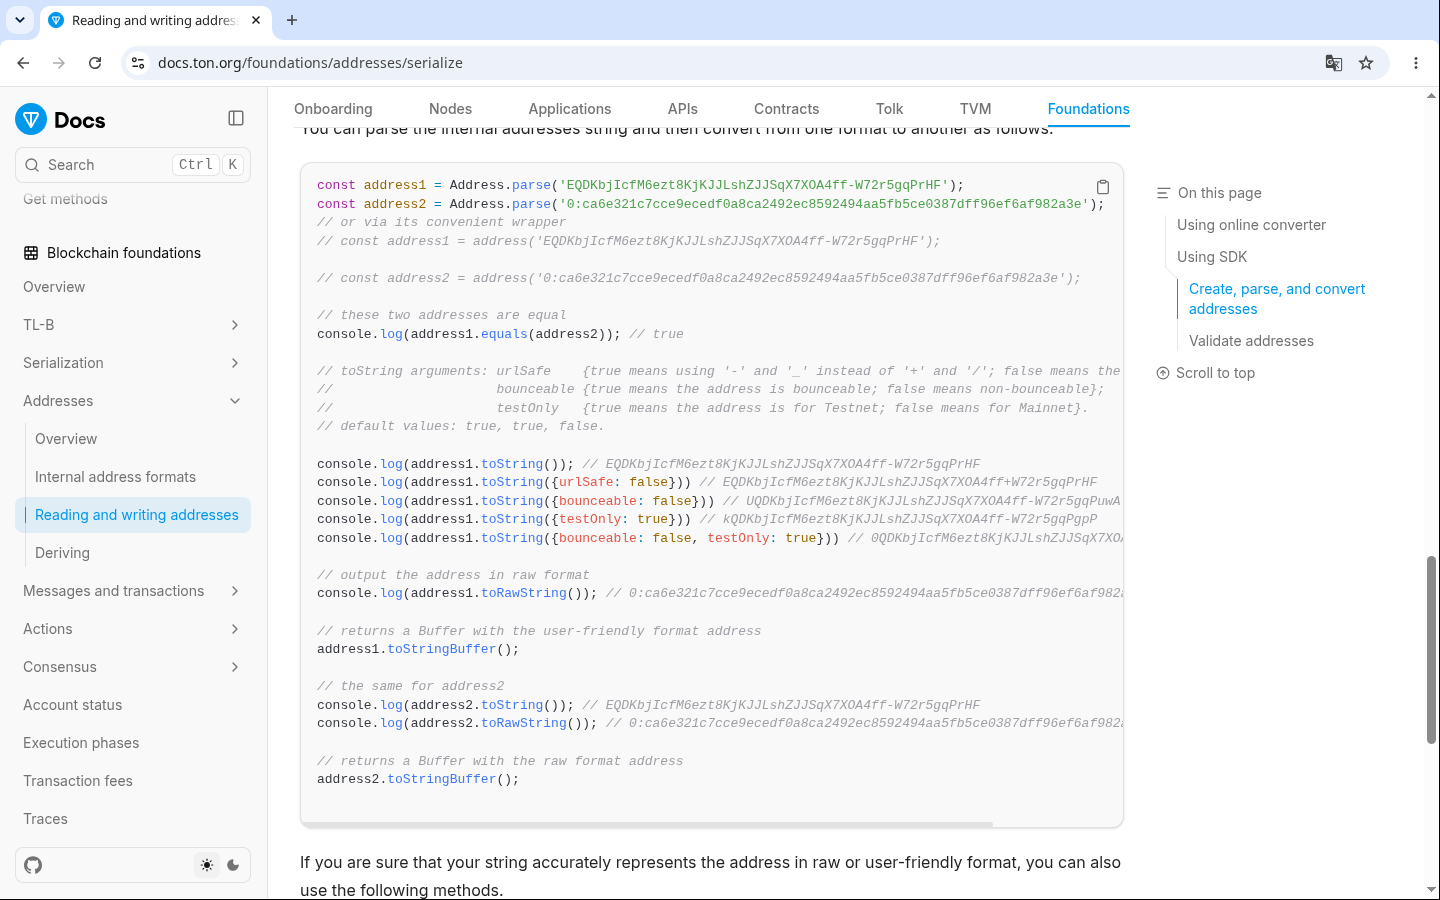The height and width of the screenshot is (900, 1440).
Task: Open the Deriving page
Action: (x=62, y=553)
